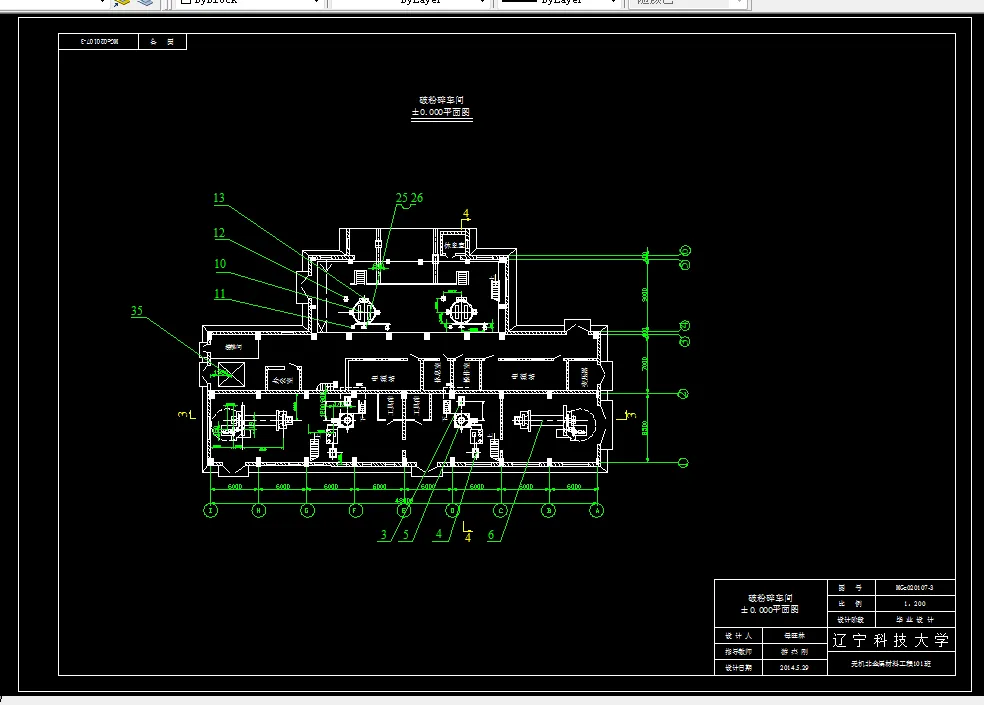
Task: Open the ByBlock color dropdown
Action: coord(249,3)
